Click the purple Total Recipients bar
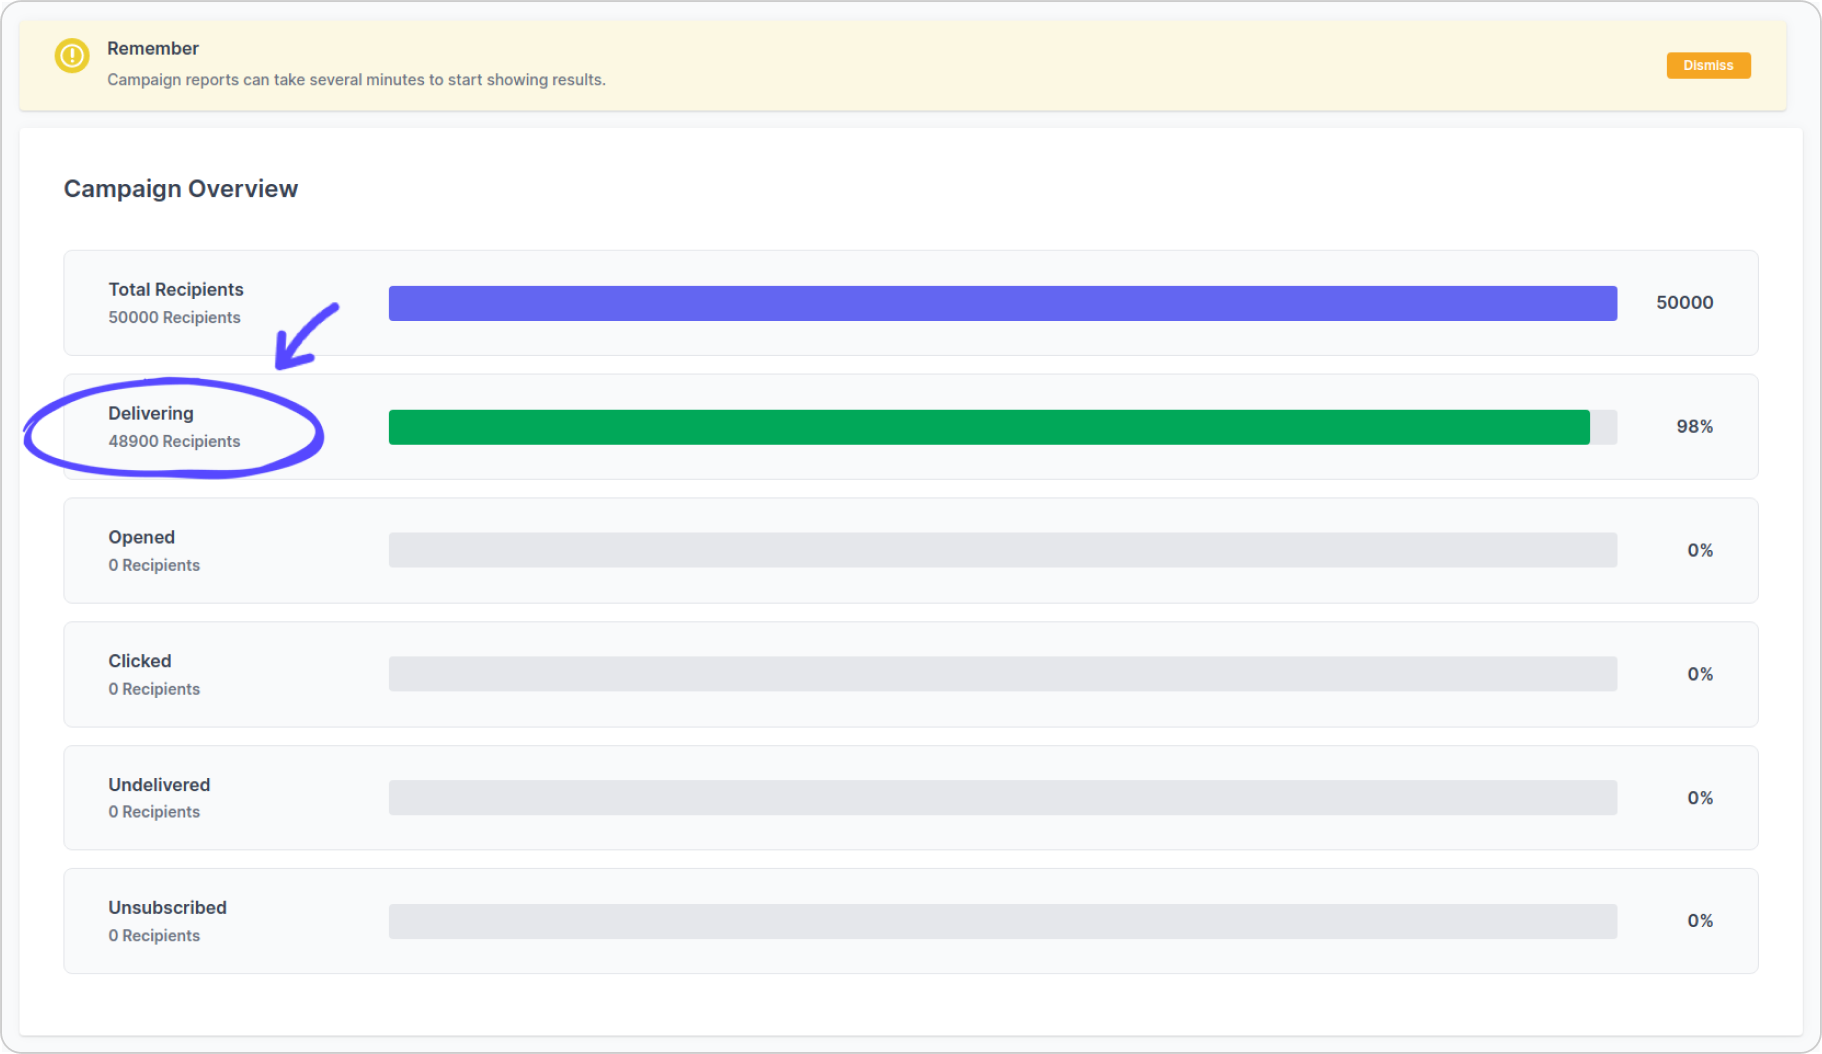1822x1054 pixels. click(1003, 303)
